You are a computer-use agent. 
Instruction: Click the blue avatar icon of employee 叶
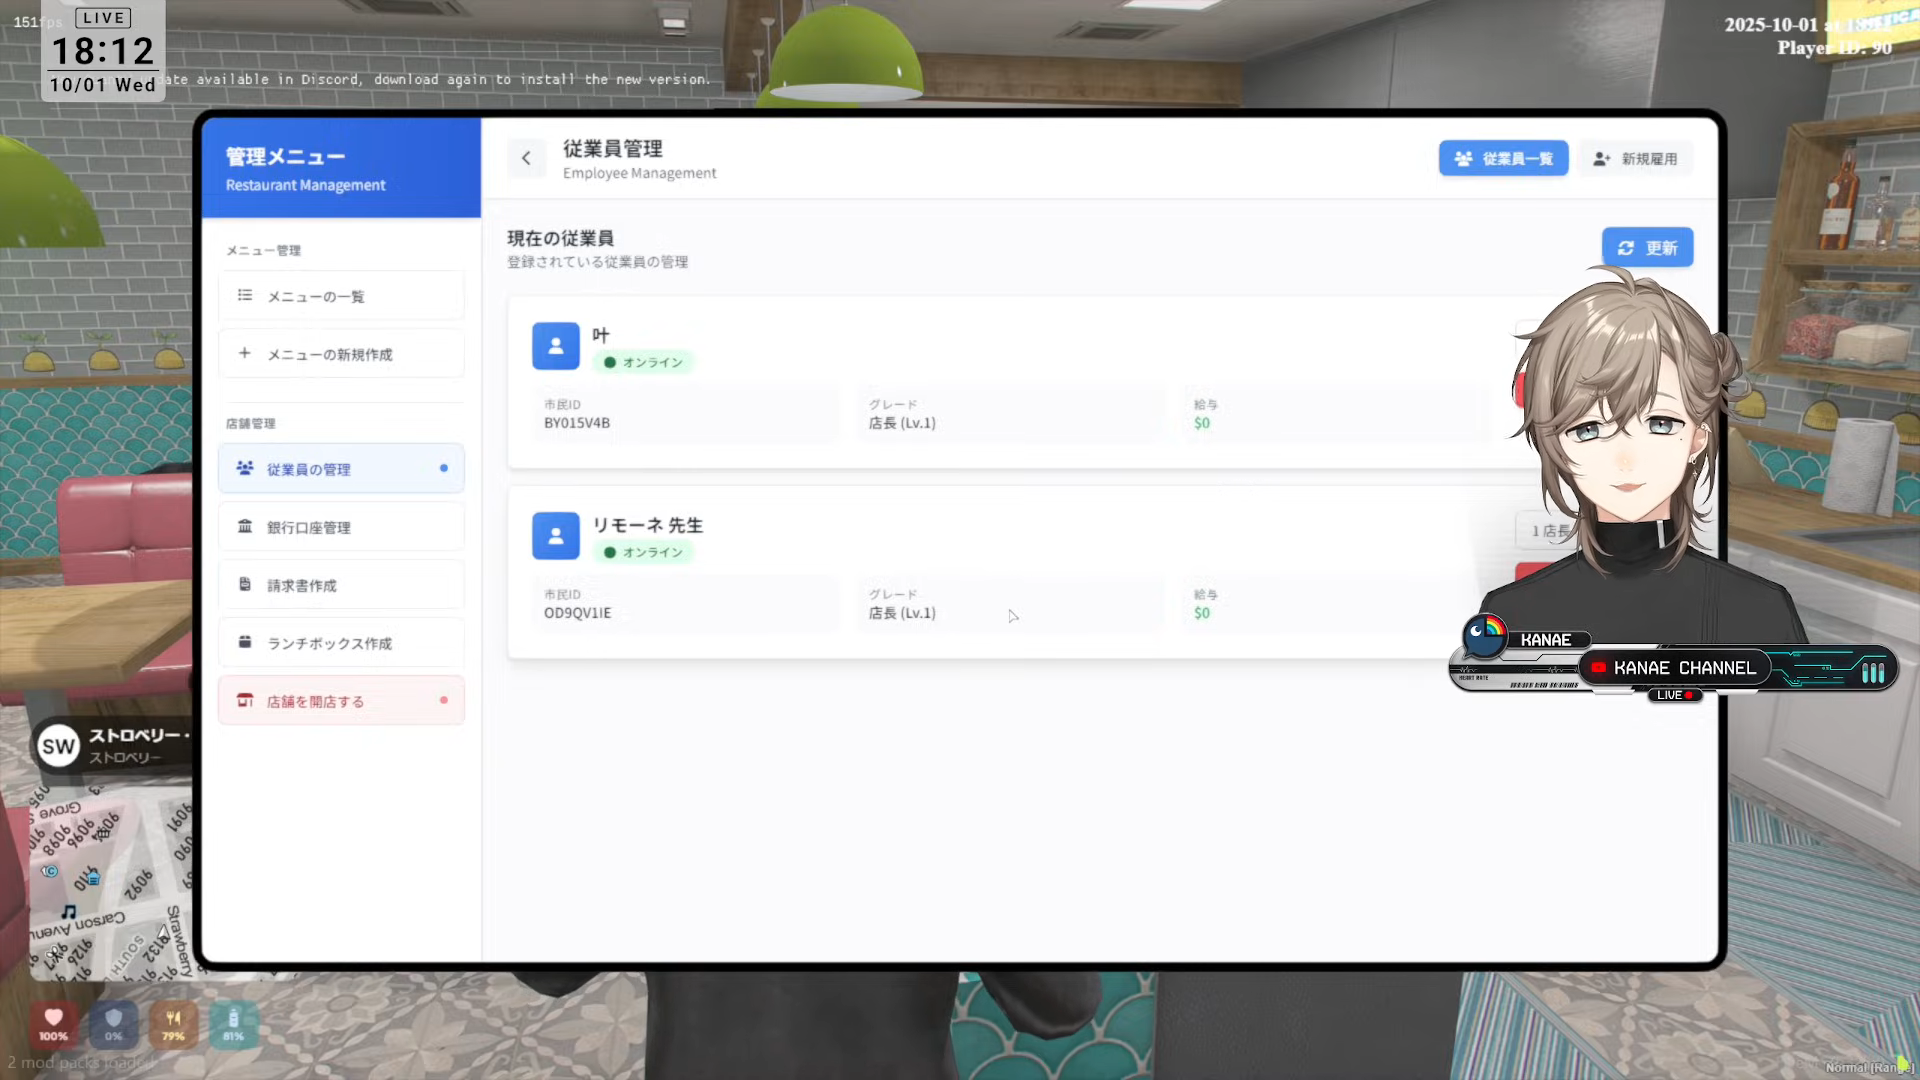(x=556, y=346)
